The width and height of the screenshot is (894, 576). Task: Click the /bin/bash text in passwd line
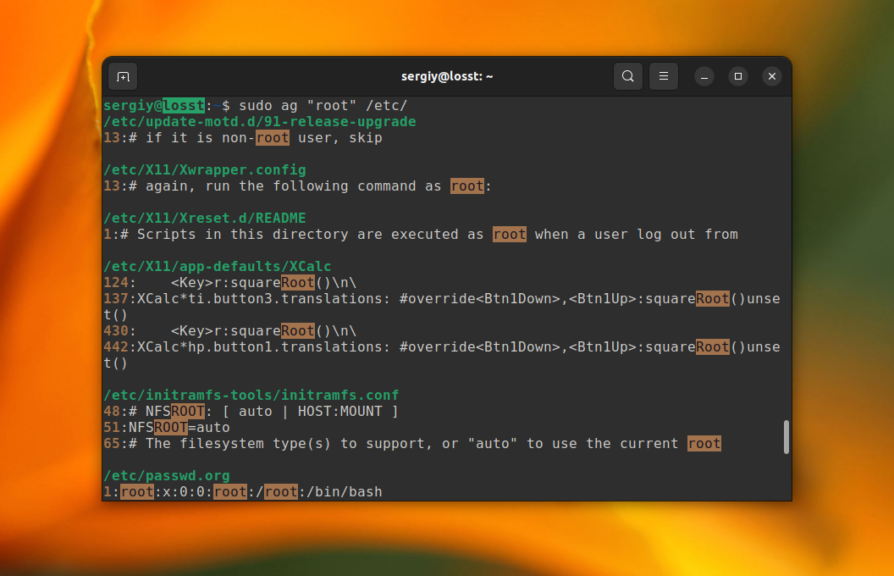[344, 492]
